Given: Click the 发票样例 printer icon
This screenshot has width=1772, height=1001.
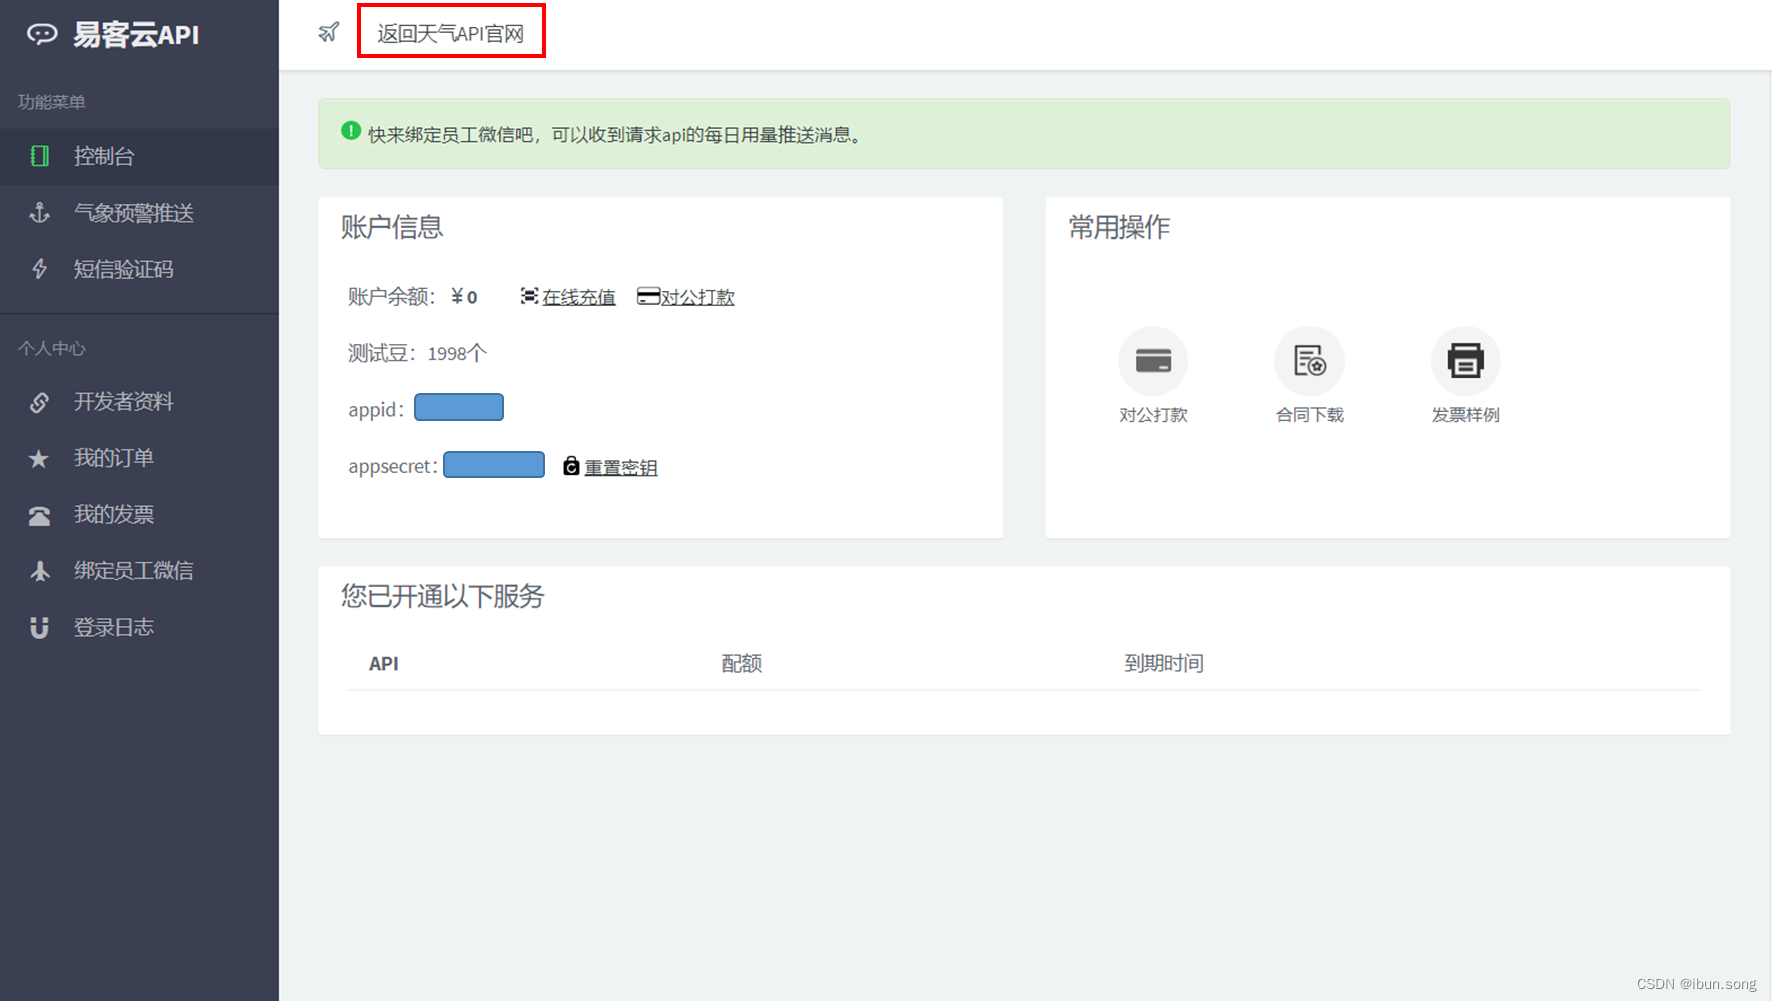Looking at the screenshot, I should (x=1465, y=361).
